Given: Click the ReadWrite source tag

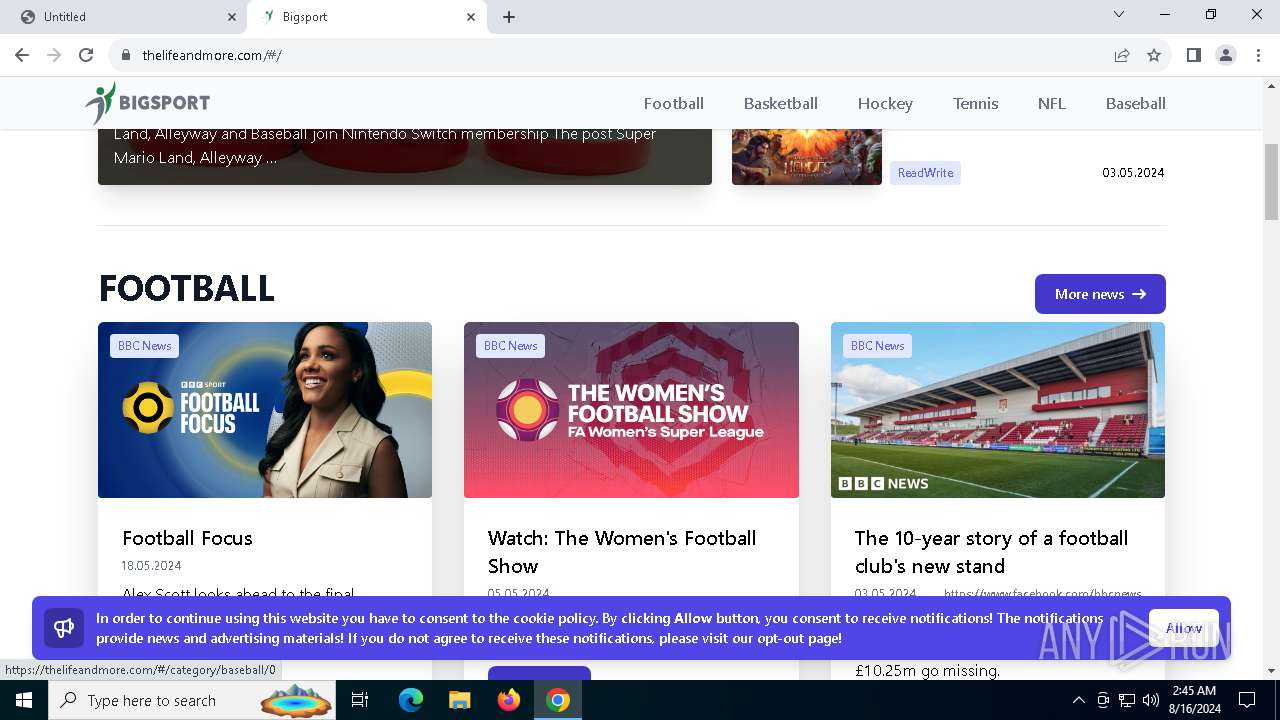Looking at the screenshot, I should [x=925, y=173].
